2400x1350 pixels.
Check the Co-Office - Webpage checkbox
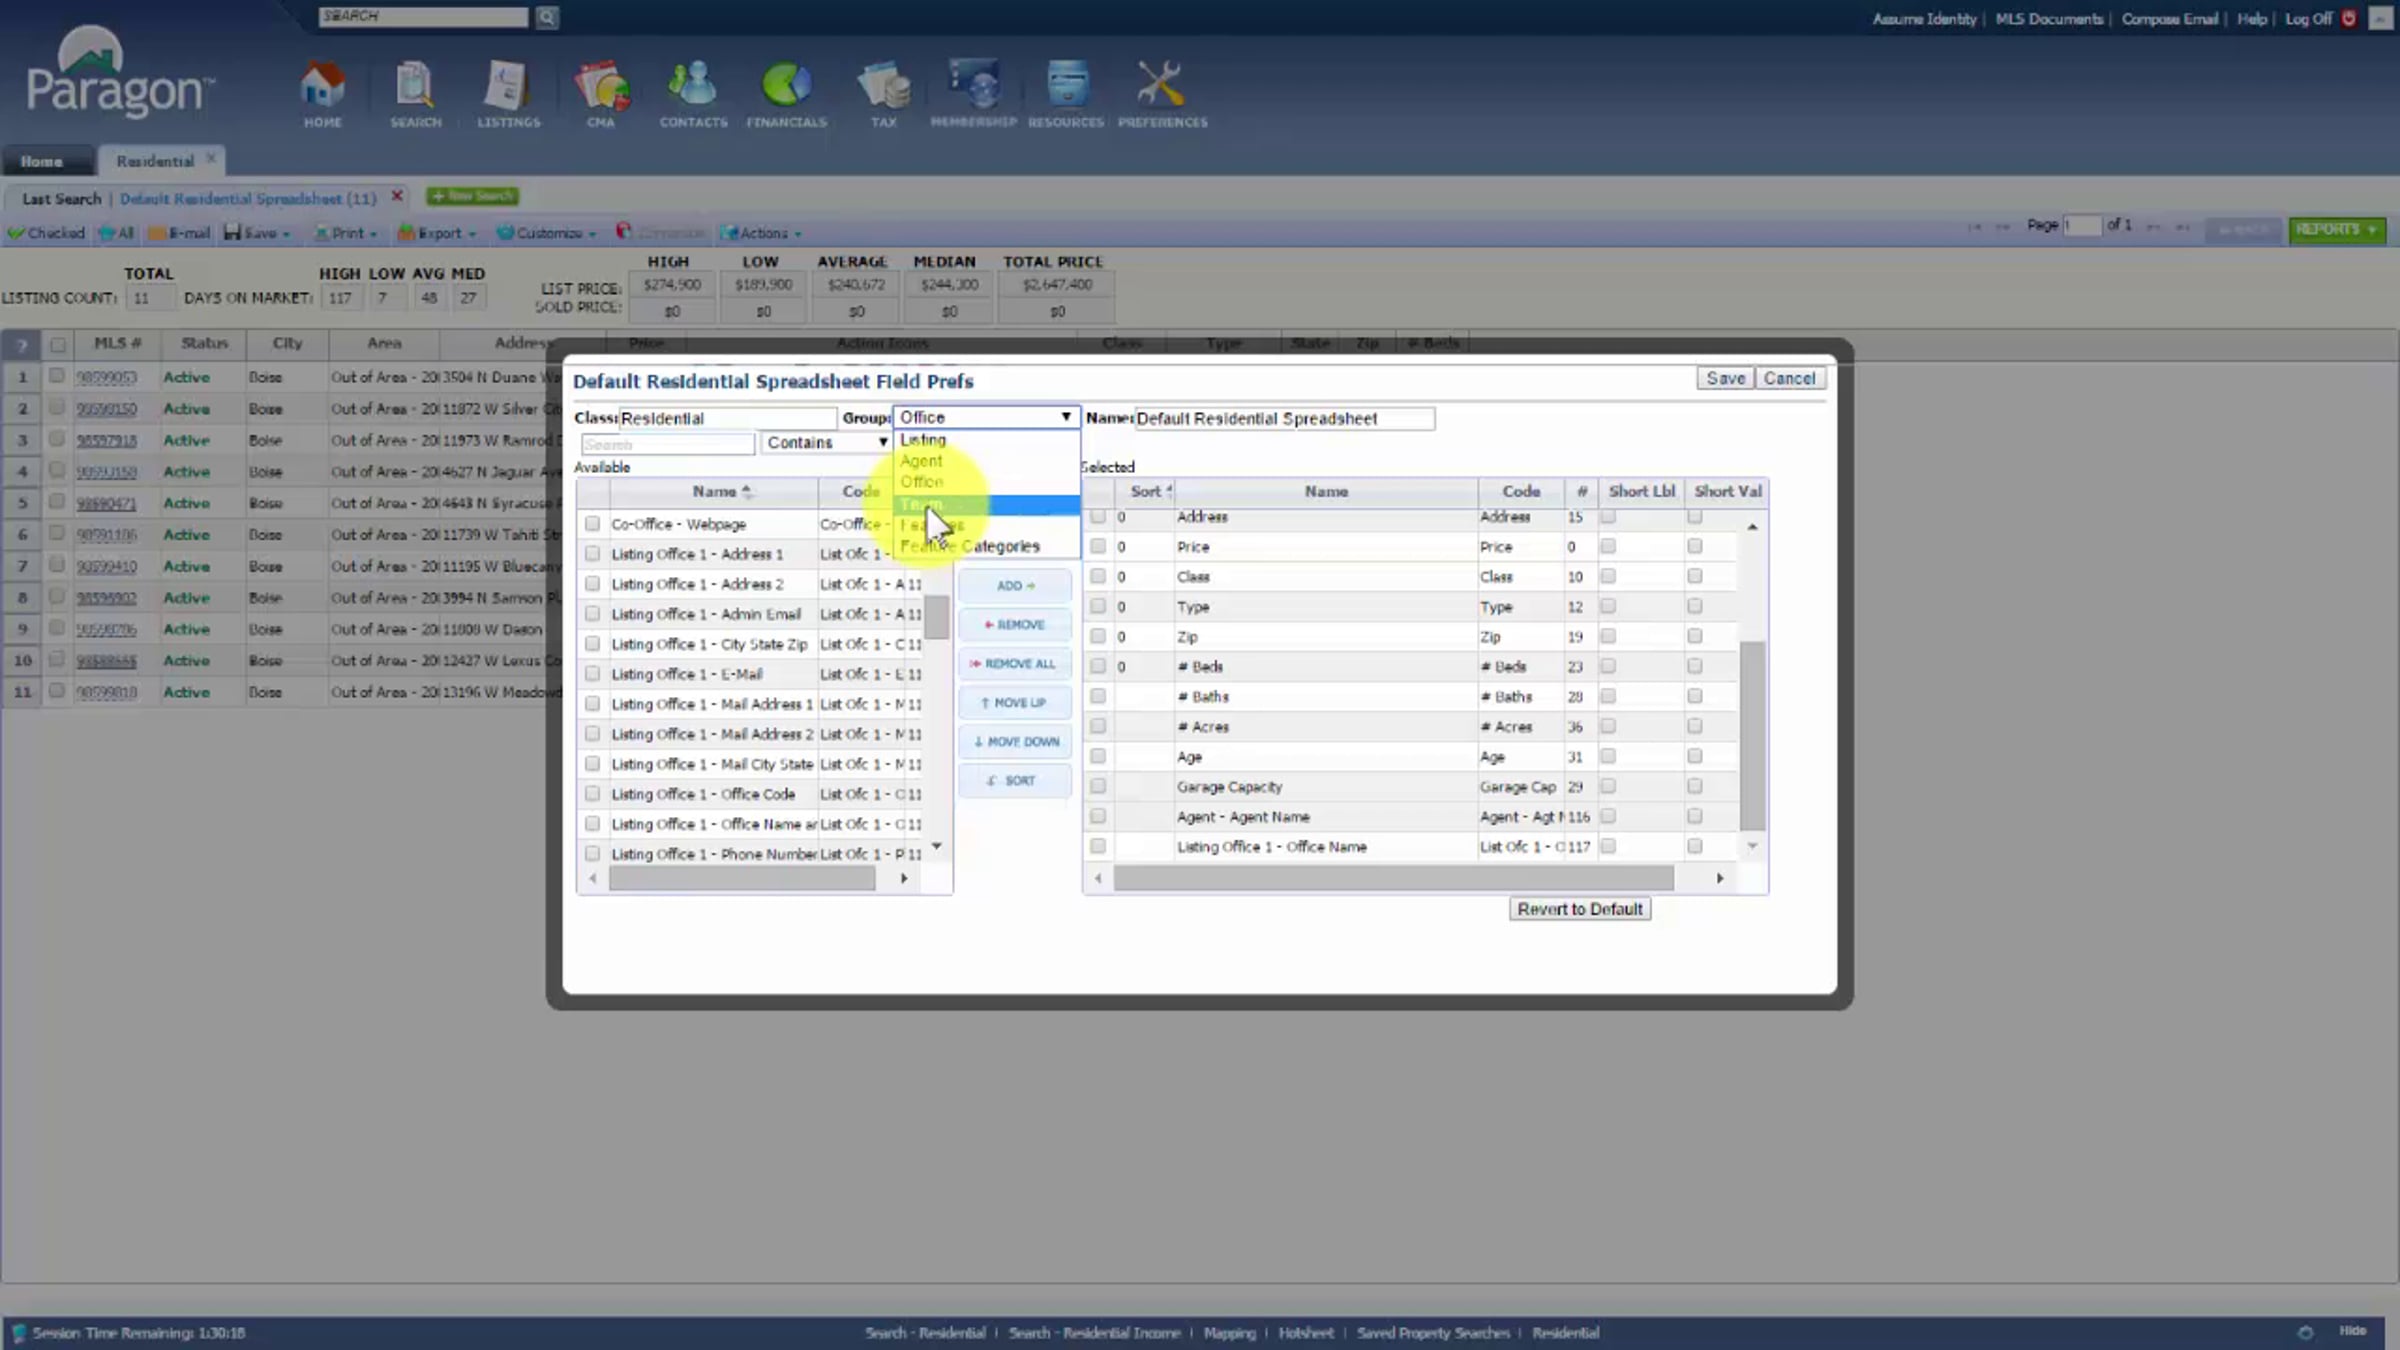point(592,524)
